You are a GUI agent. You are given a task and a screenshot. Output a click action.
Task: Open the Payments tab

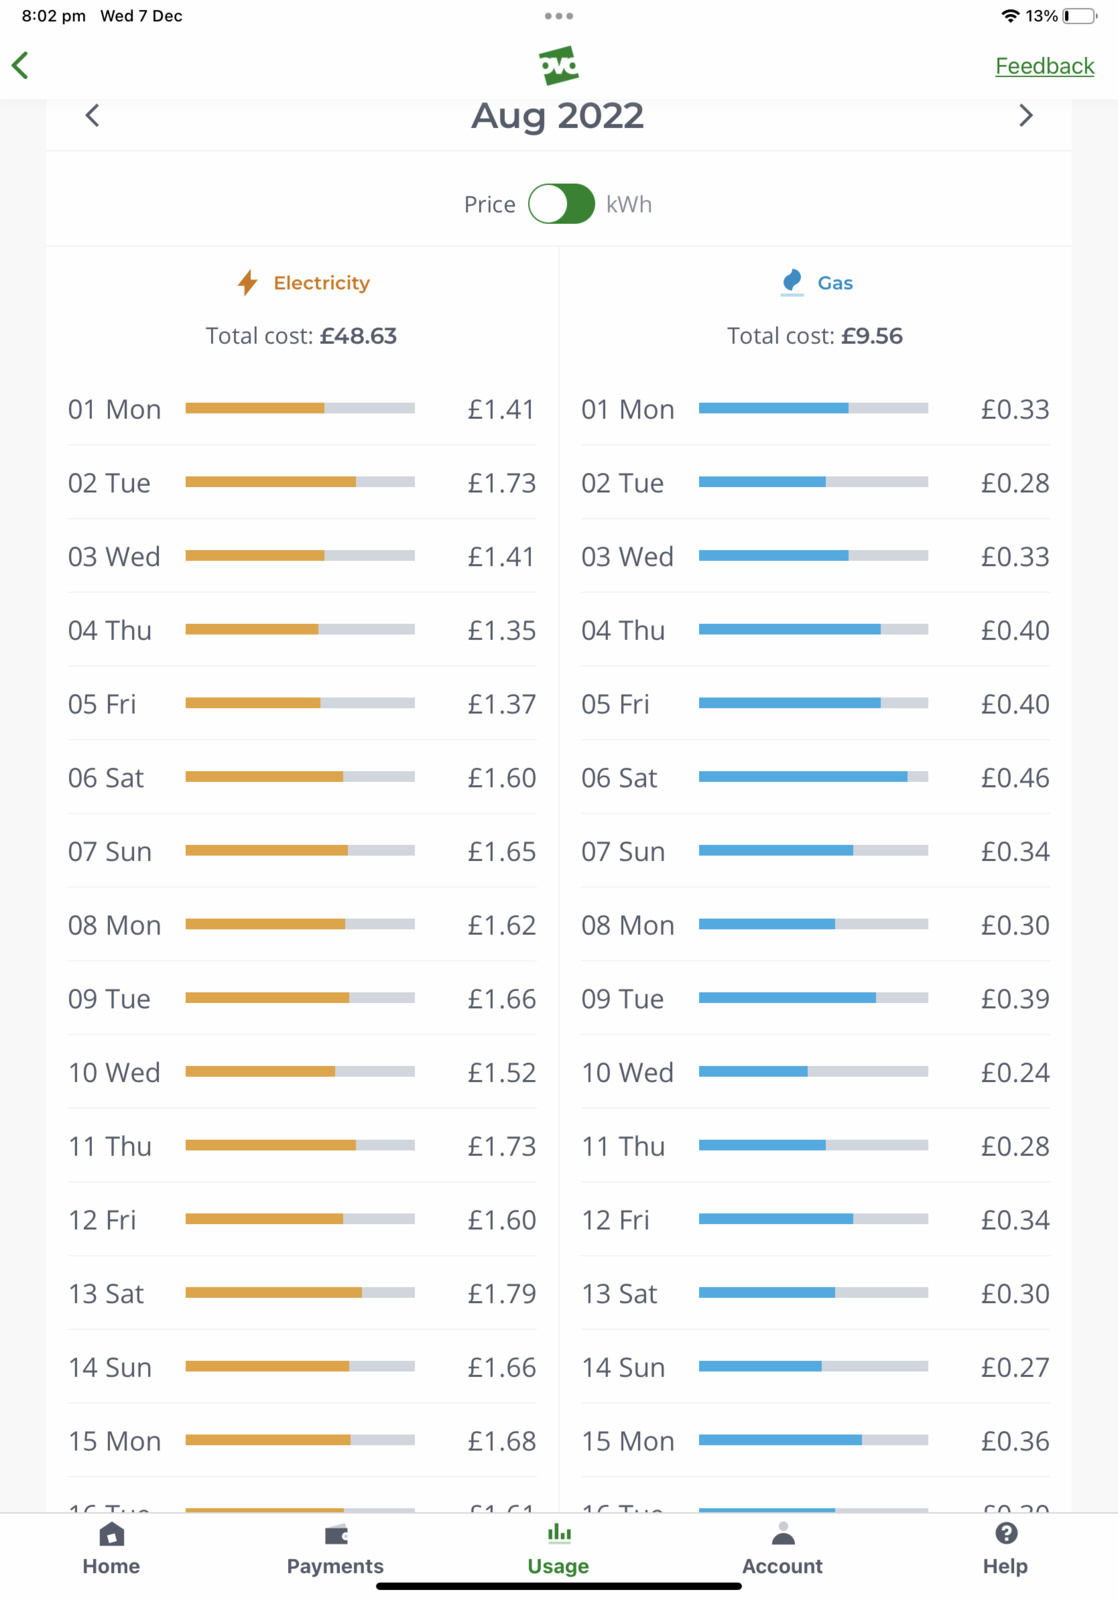[x=335, y=1548]
